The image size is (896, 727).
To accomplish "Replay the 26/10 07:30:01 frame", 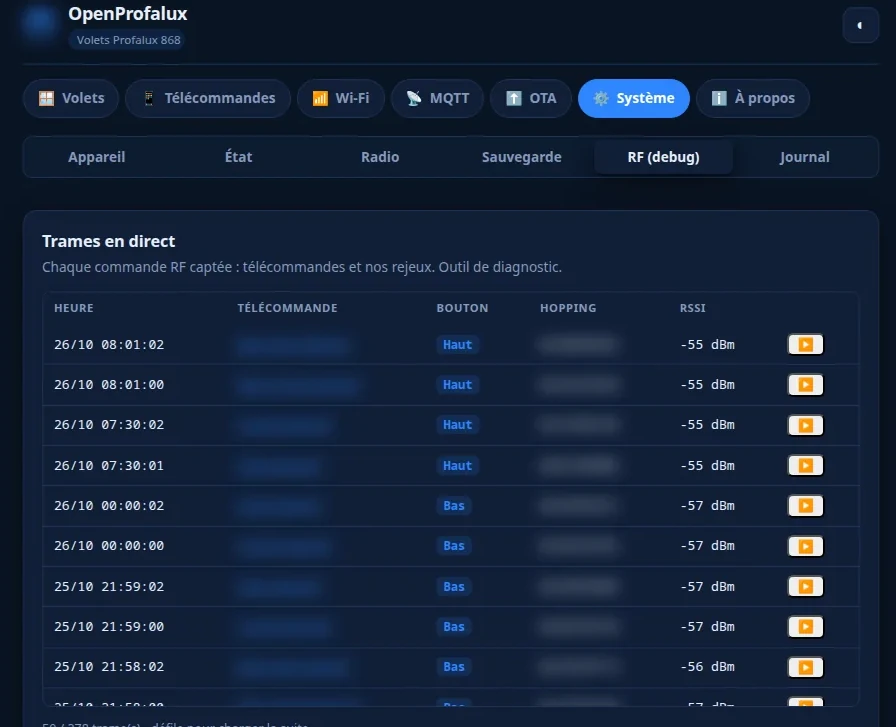I will tap(805, 465).
